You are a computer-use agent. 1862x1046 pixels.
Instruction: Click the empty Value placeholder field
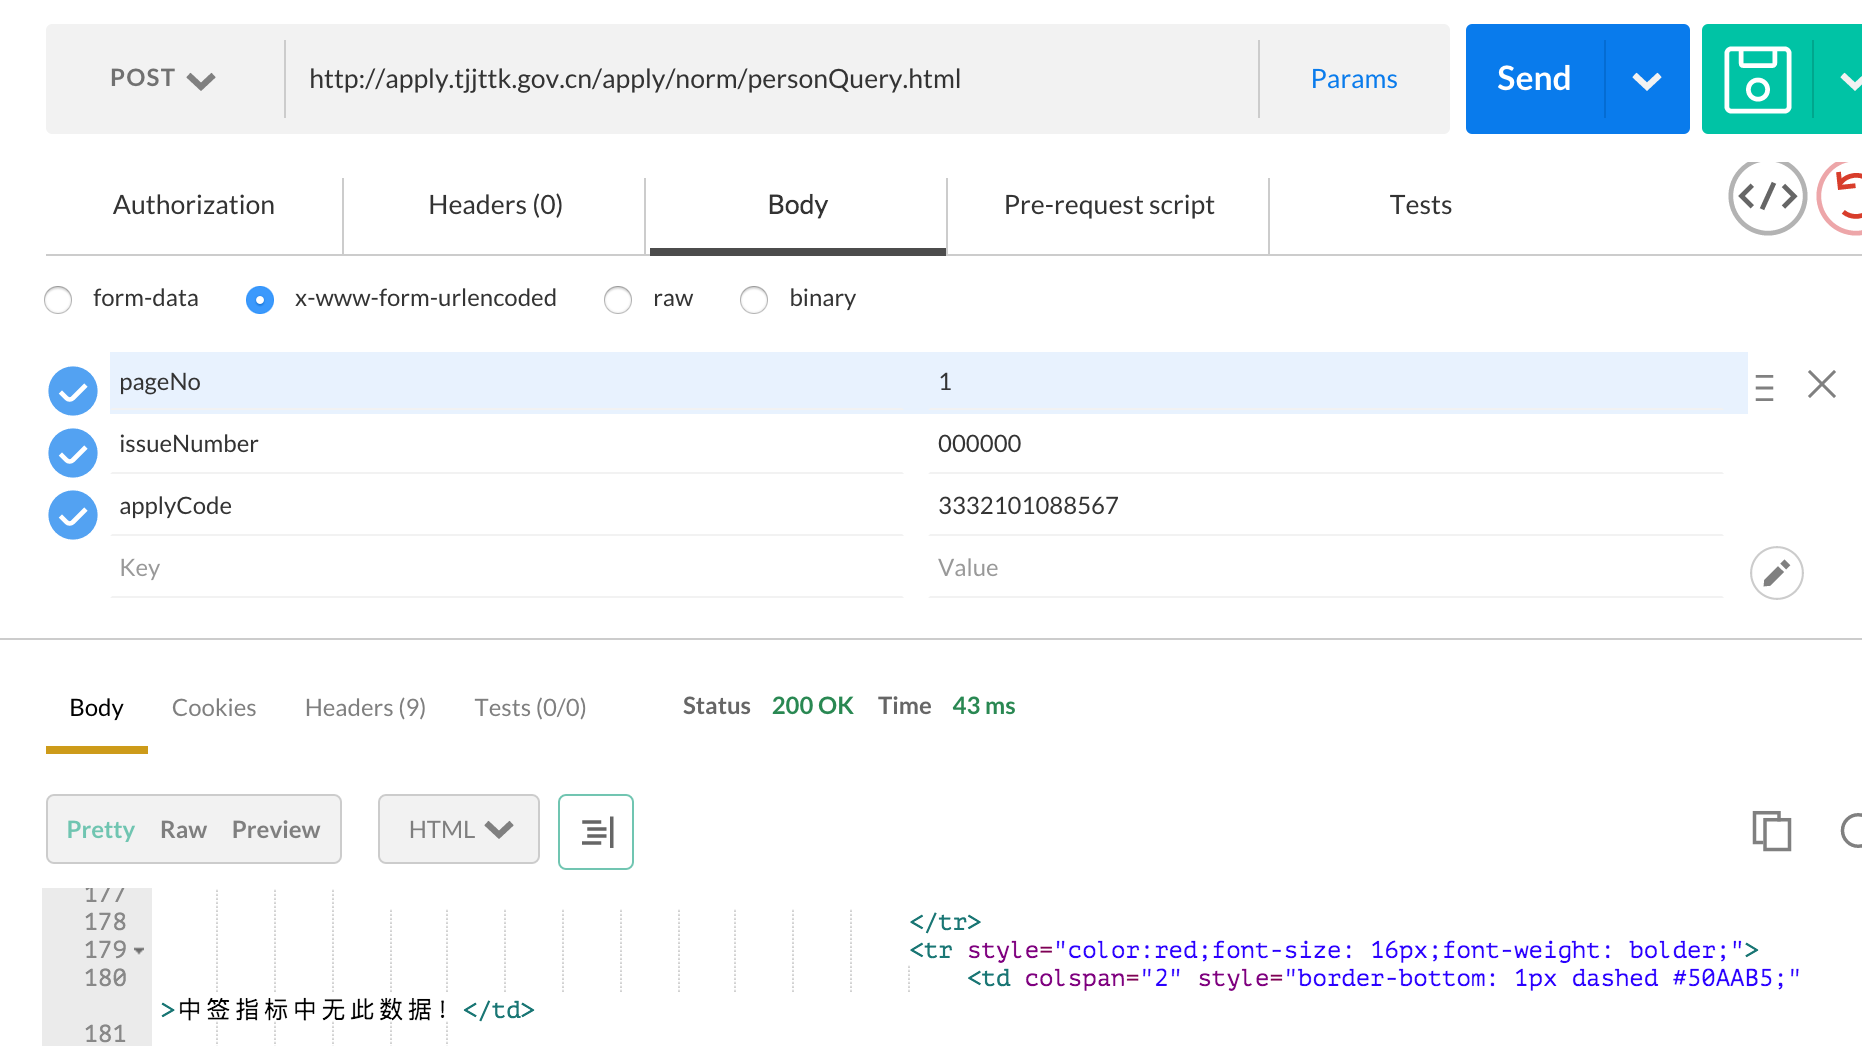click(x=1326, y=568)
